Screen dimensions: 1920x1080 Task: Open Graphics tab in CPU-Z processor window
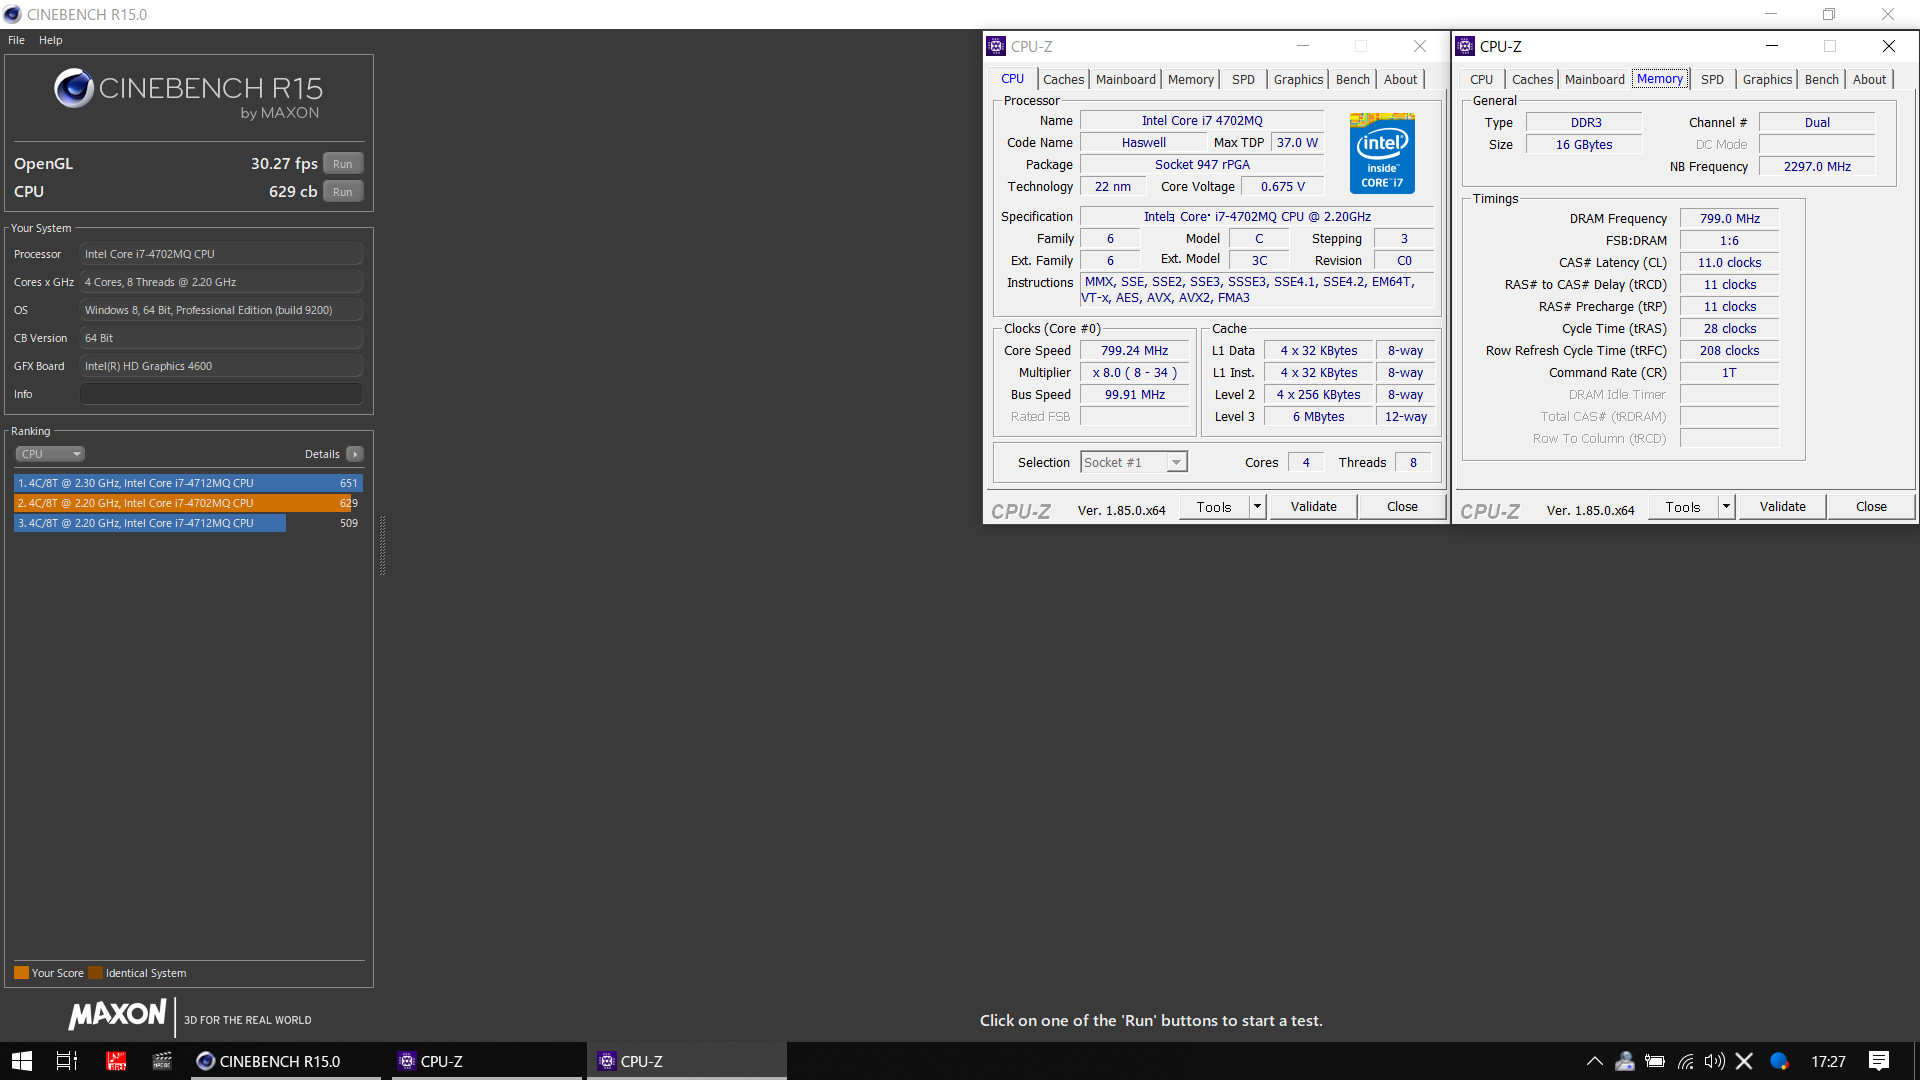click(x=1298, y=80)
